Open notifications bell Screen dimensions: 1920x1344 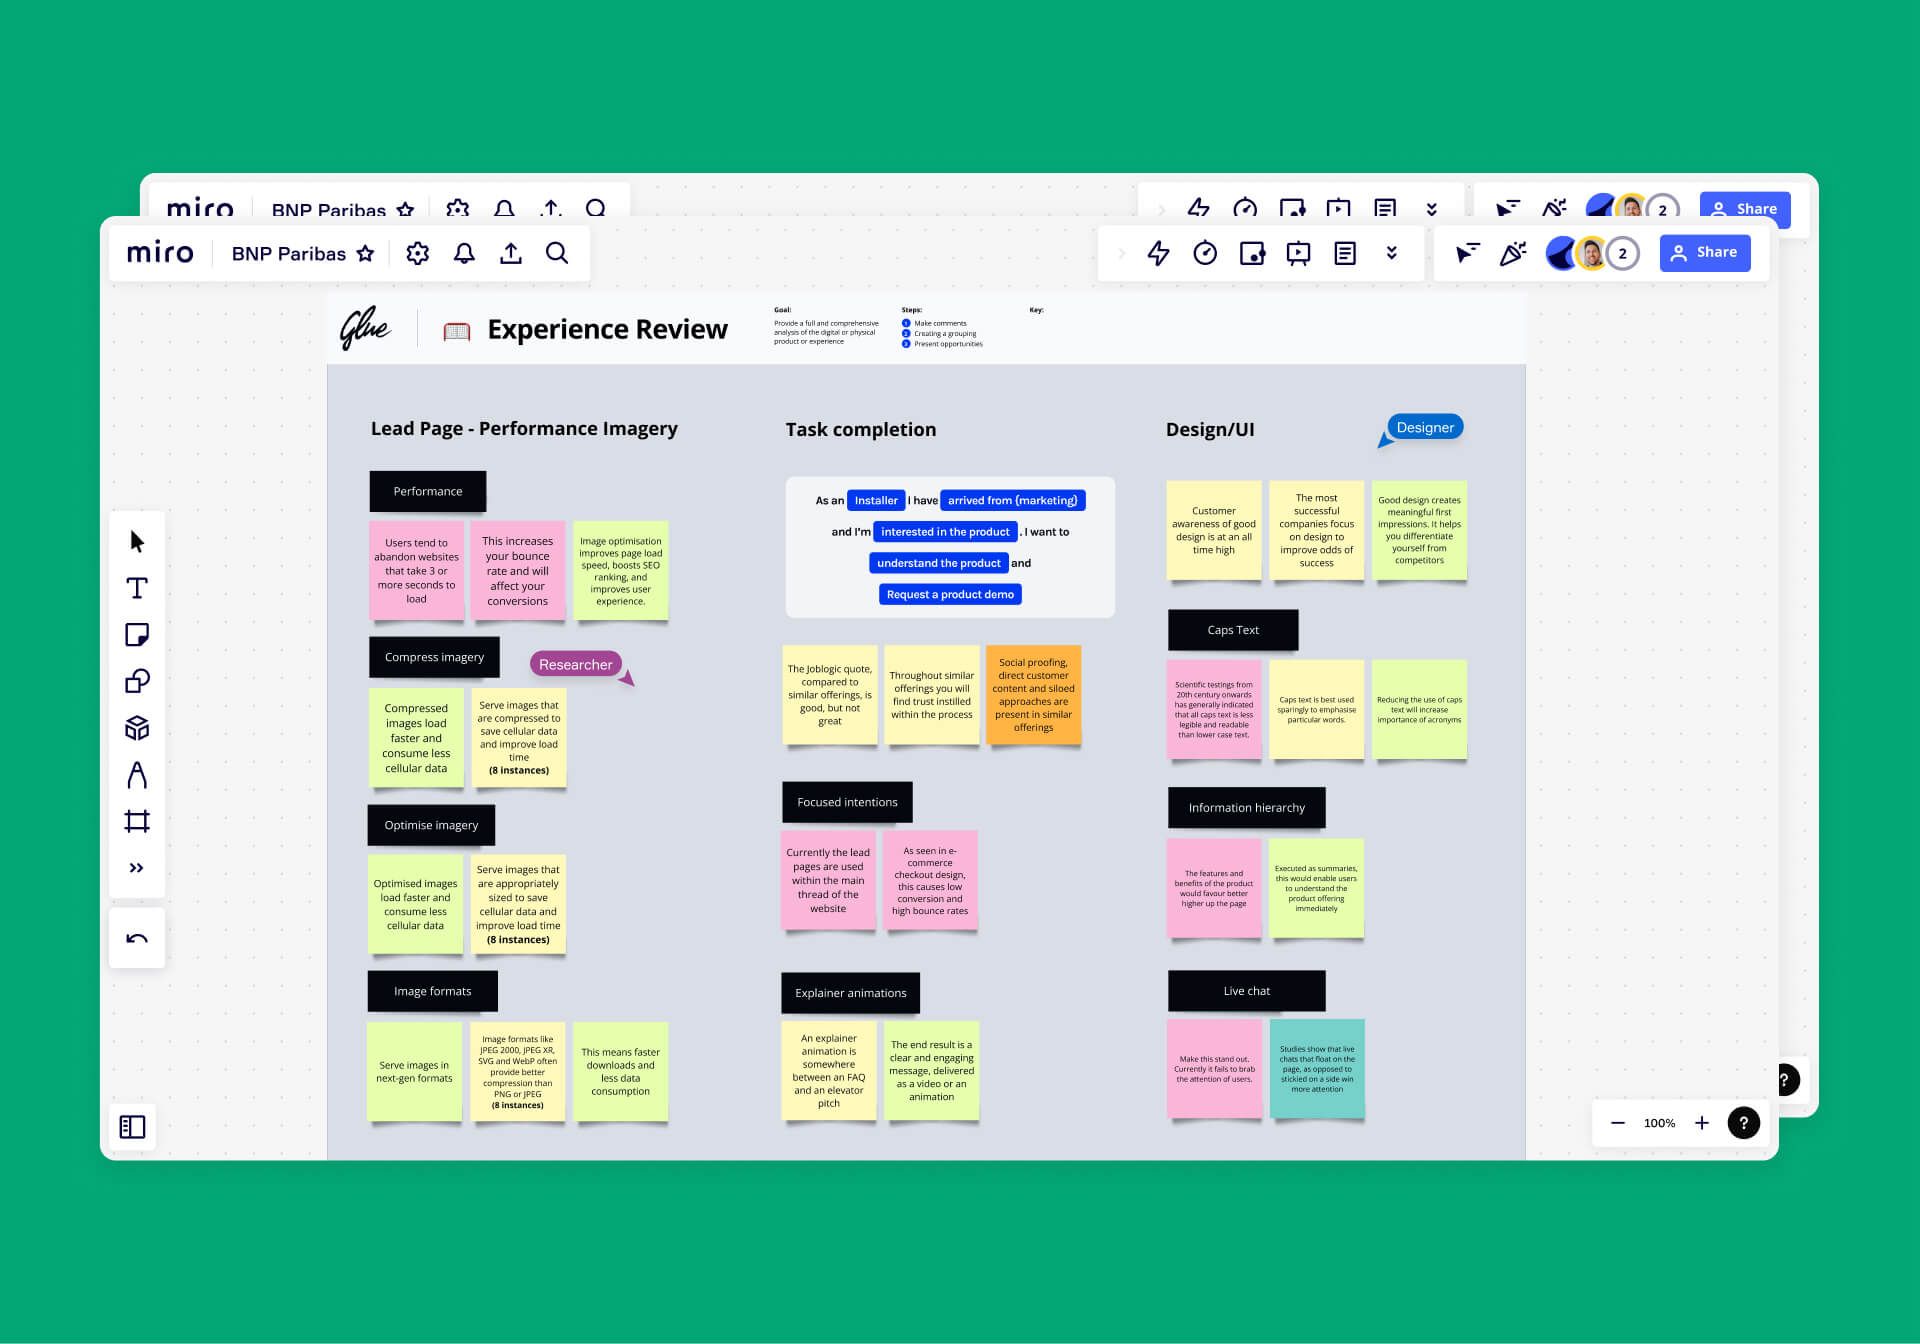point(464,253)
